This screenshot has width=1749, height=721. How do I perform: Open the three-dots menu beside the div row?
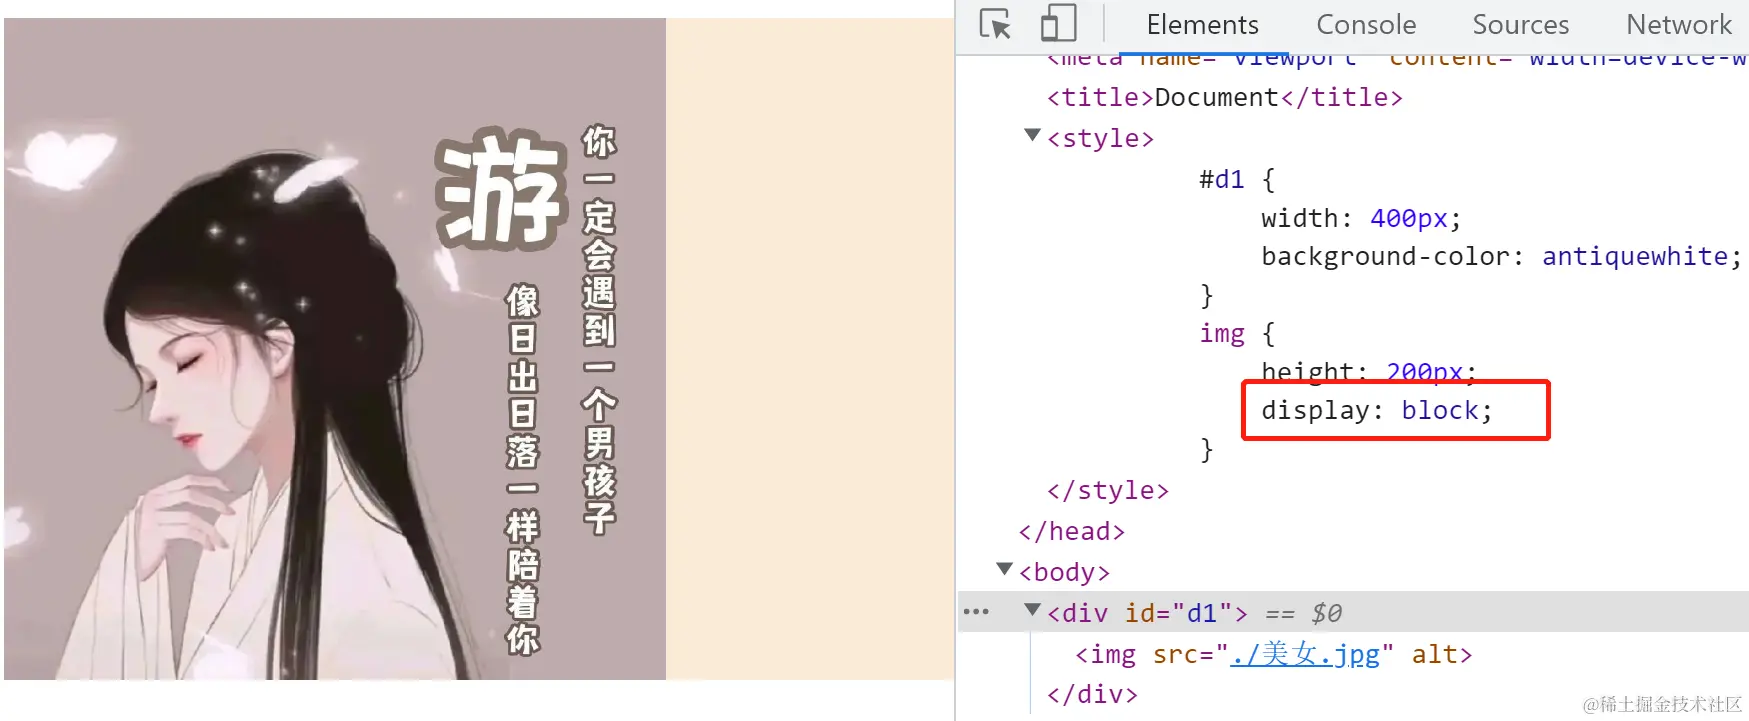(976, 611)
